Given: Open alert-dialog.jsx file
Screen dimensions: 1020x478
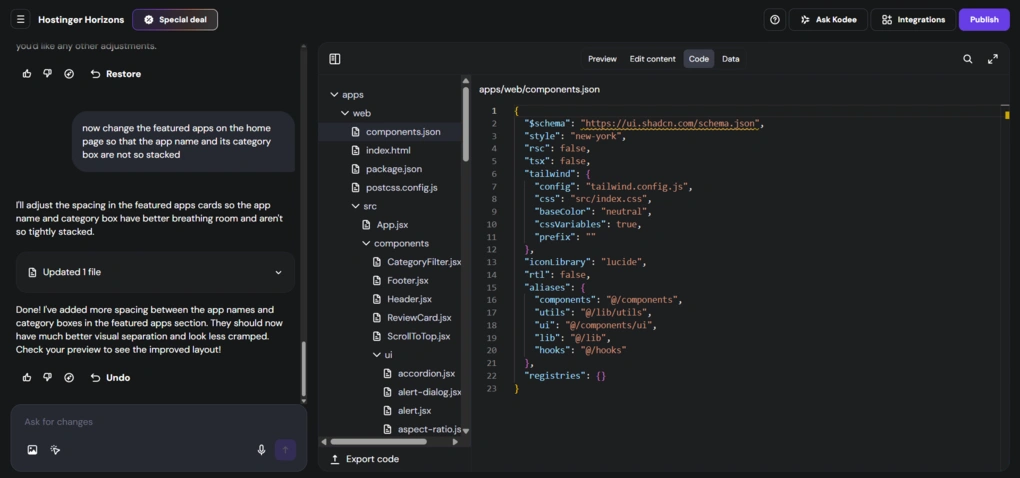Looking at the screenshot, I should (422, 392).
